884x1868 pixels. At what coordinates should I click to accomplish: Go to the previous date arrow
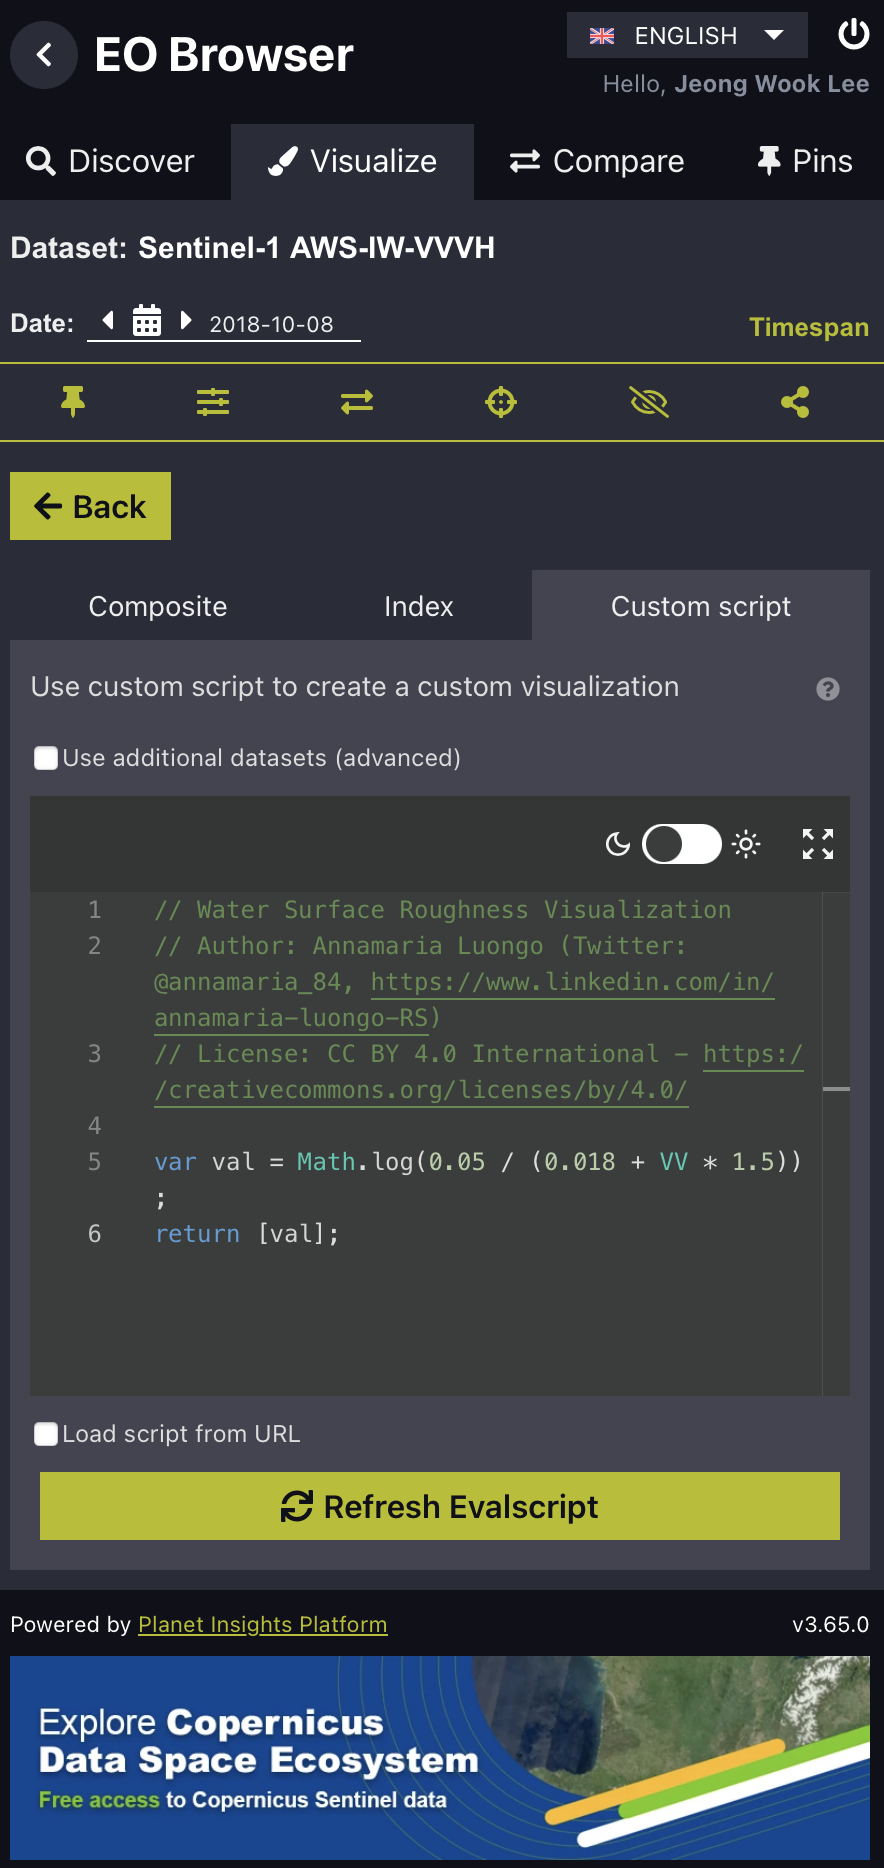pyautogui.click(x=109, y=321)
